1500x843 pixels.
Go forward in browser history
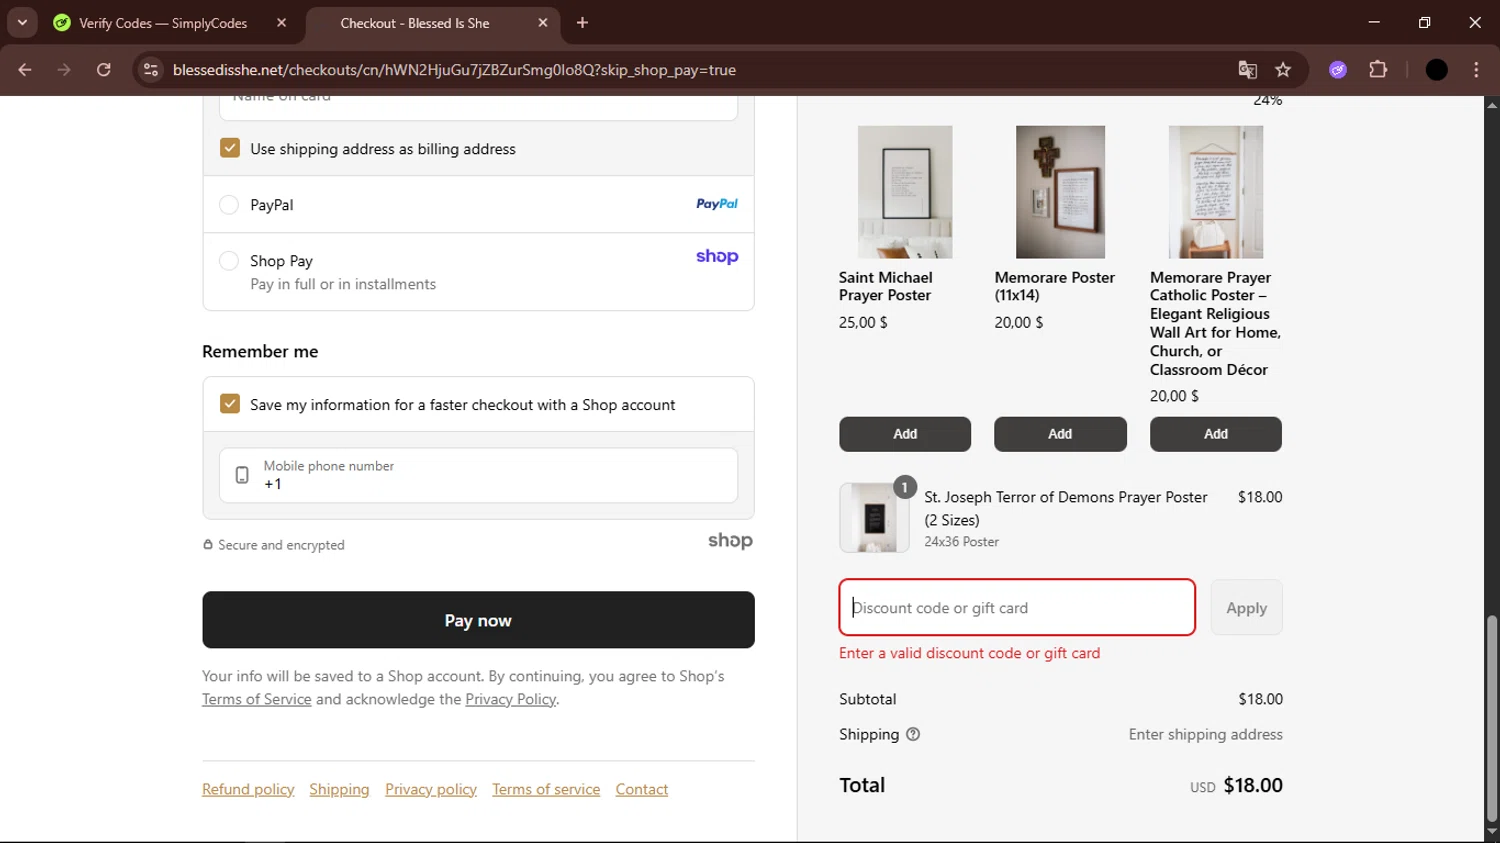coord(64,70)
